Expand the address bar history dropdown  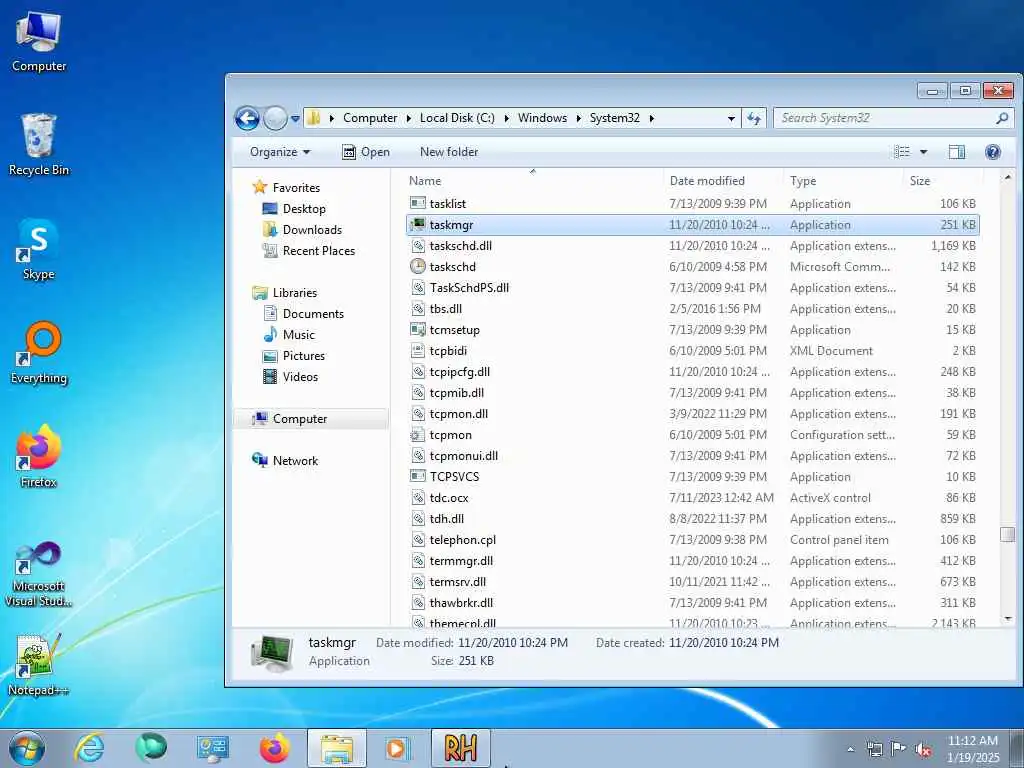(731, 118)
